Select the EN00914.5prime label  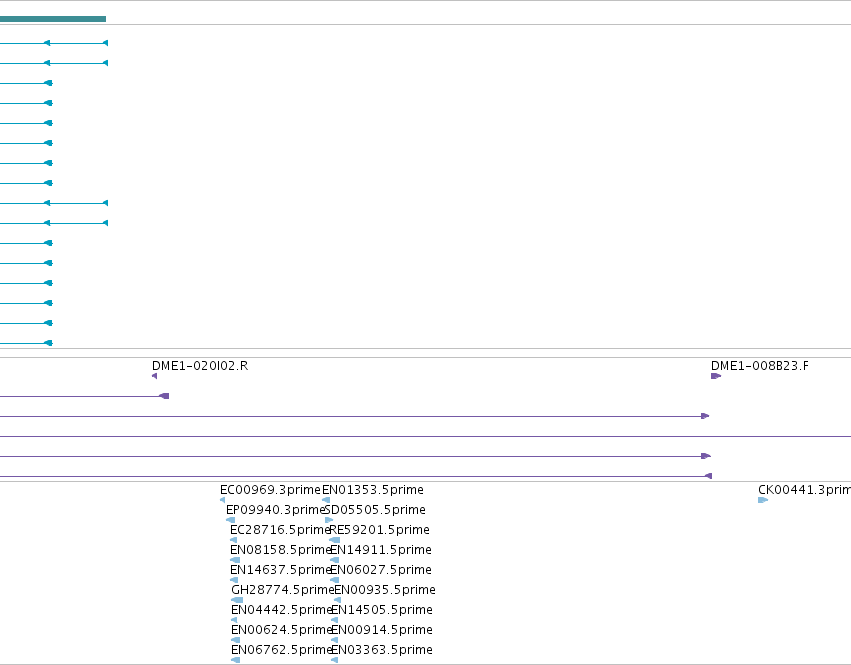(x=382, y=630)
